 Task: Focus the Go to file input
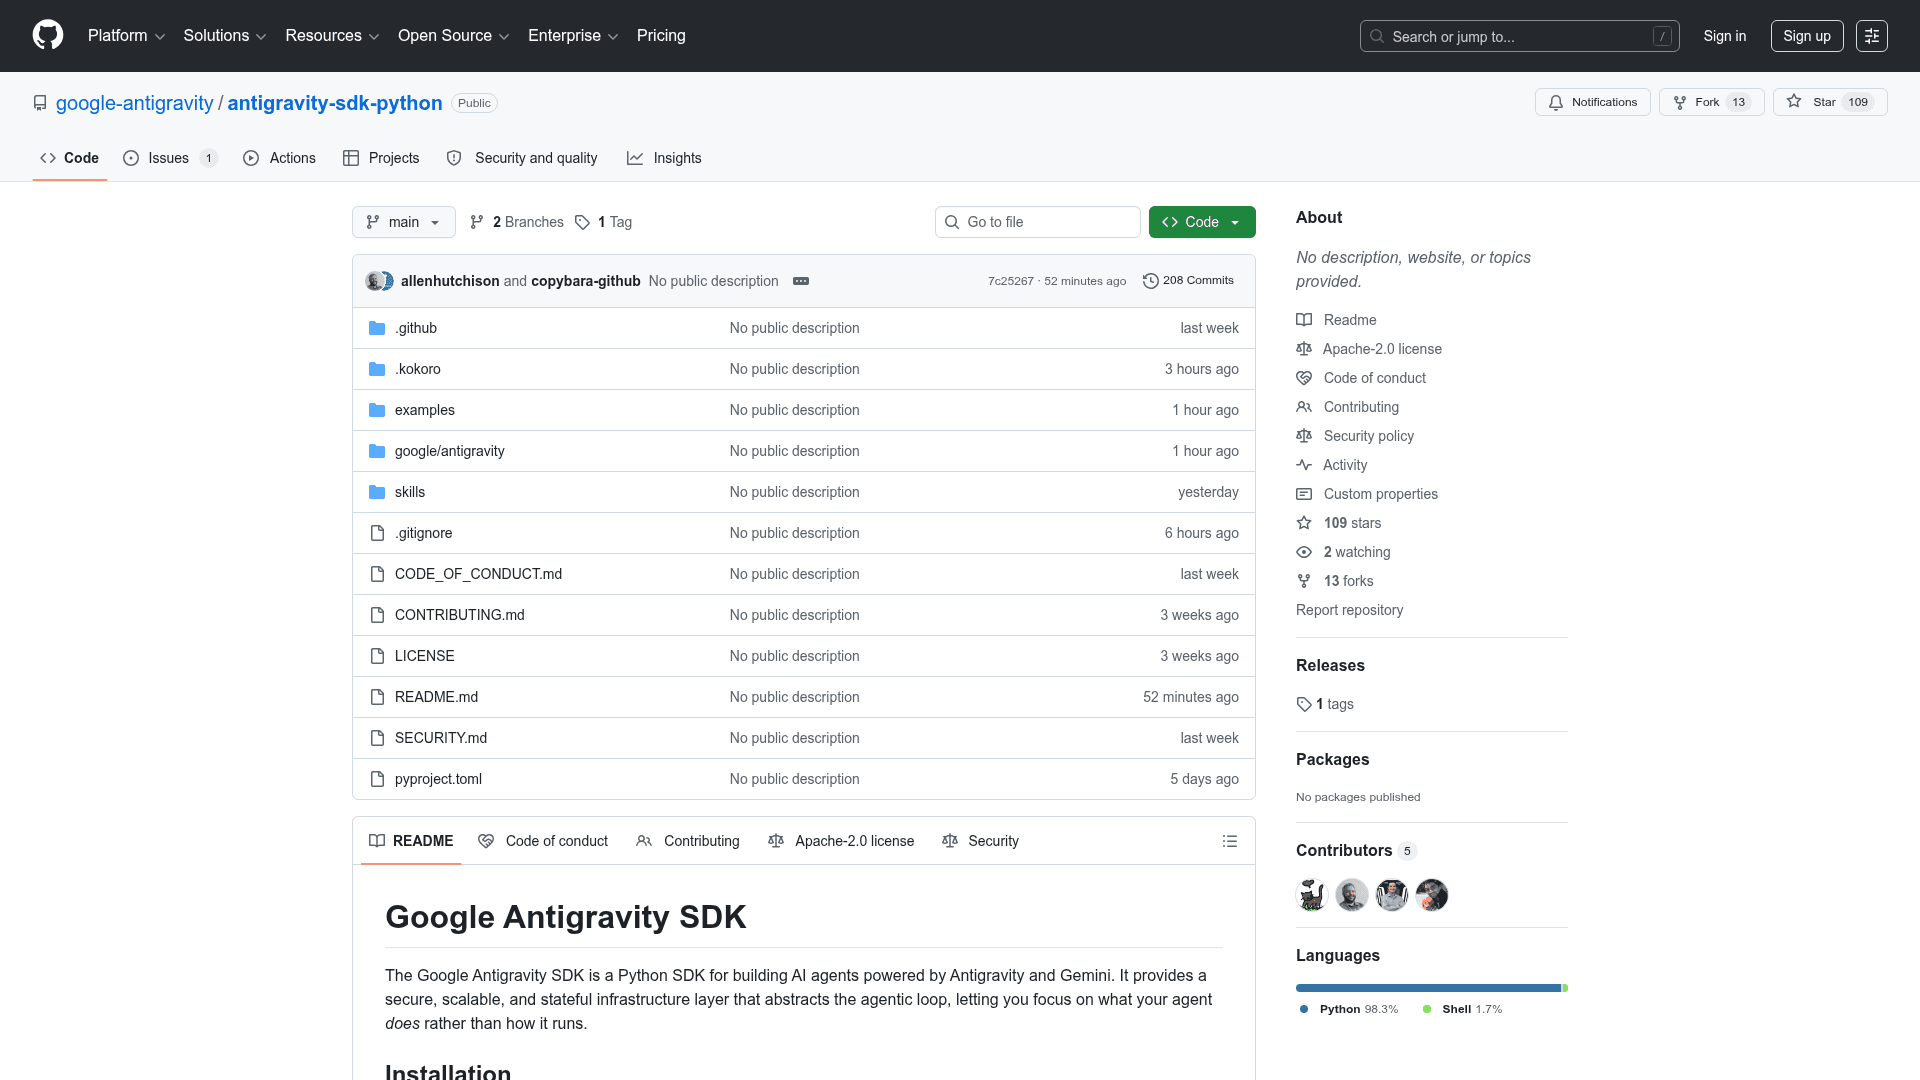[1037, 222]
